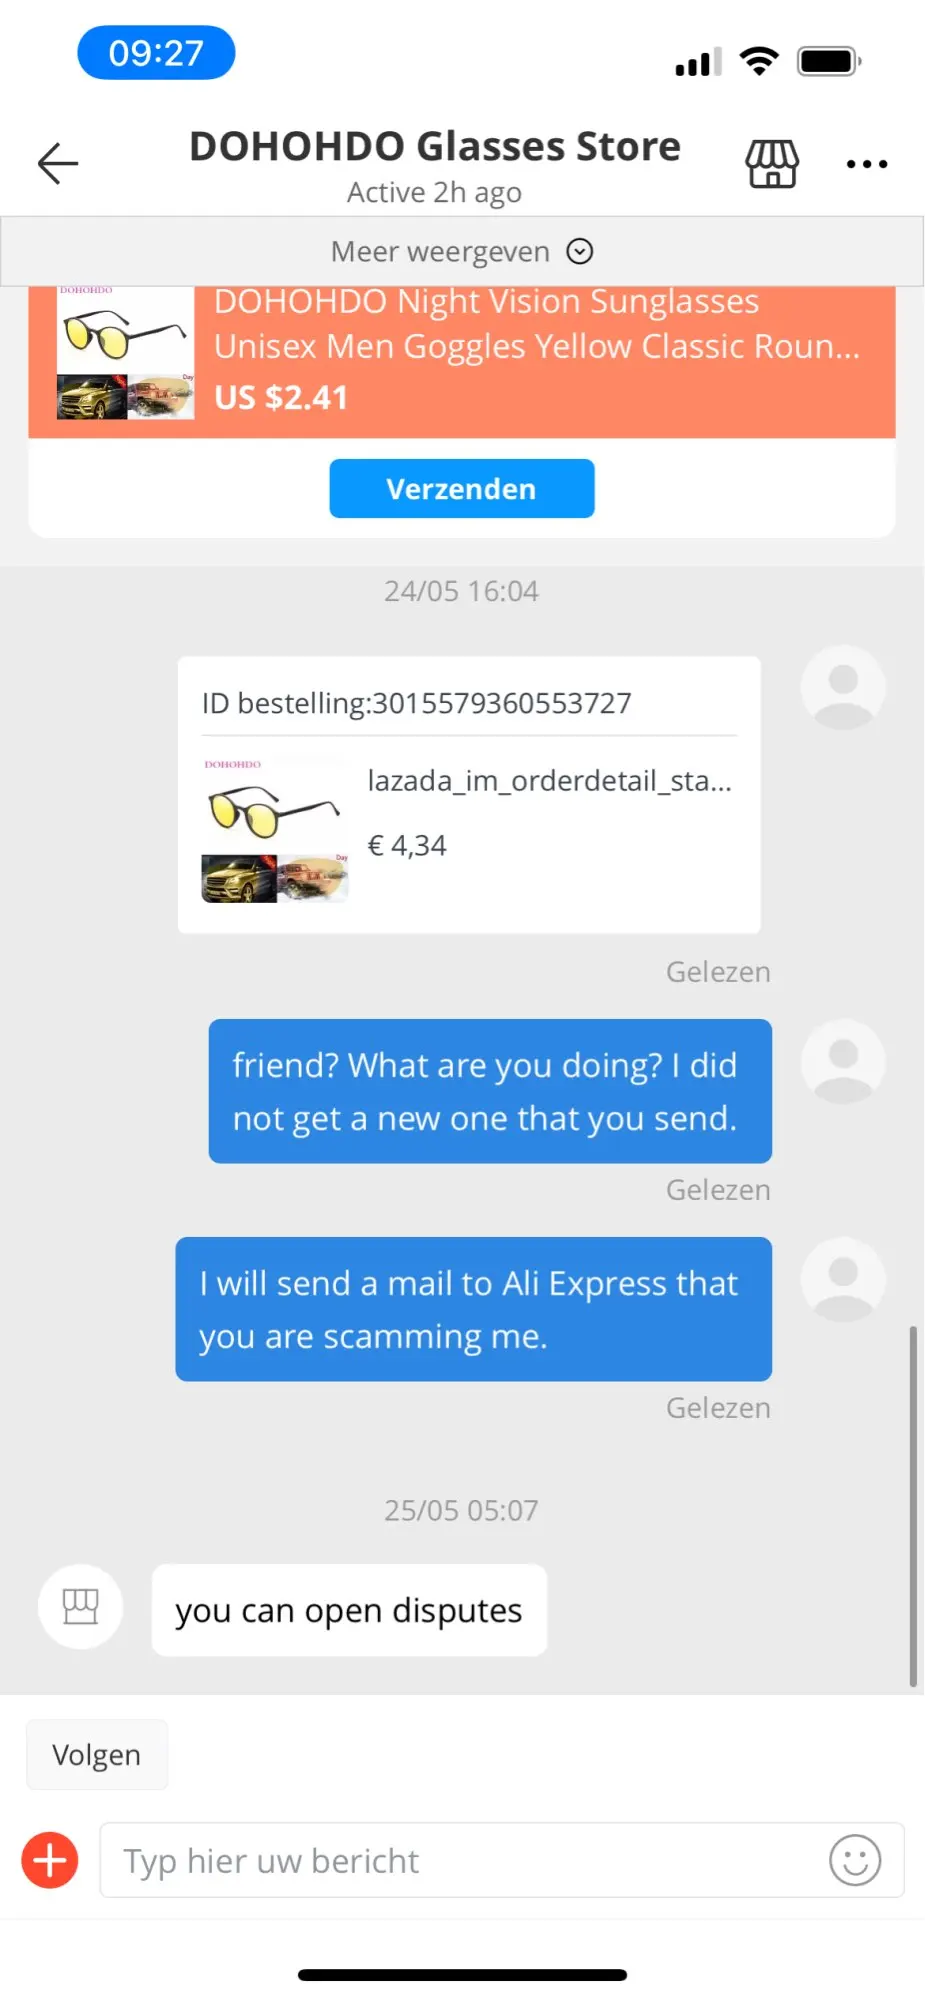Screen dimensions: 925x2000
Task: Tap the Volgen follow button
Action: (97, 1754)
